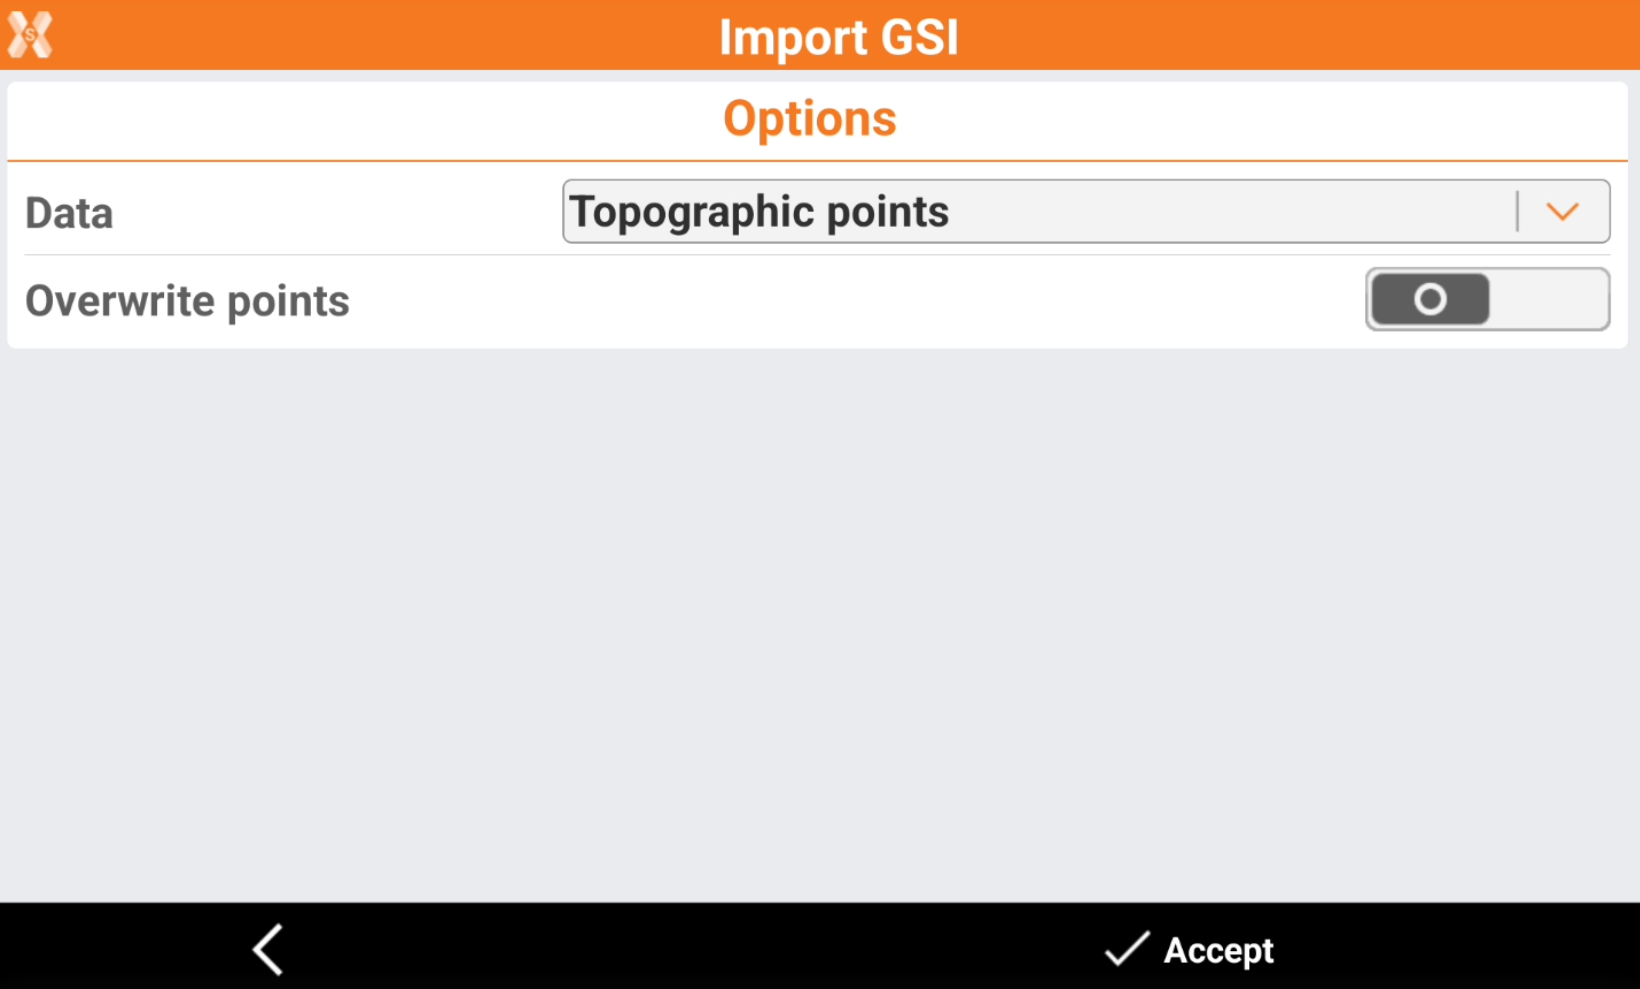Click the checkmark icon beside Accept
The image size is (1640, 989).
tap(1127, 948)
